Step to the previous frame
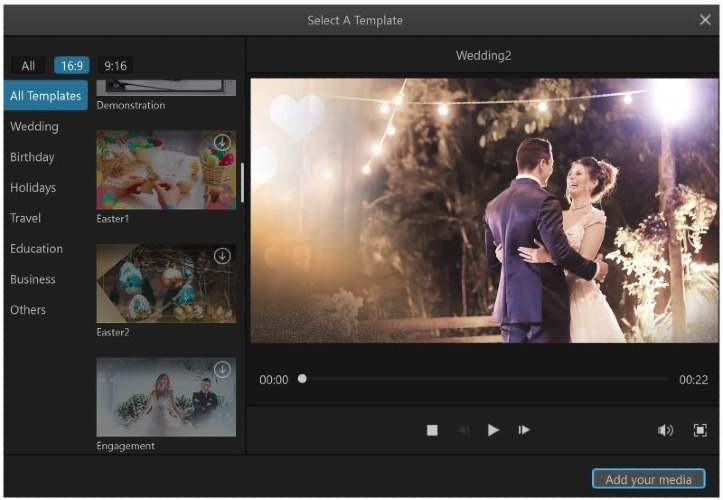This screenshot has width=723, height=500. (464, 430)
